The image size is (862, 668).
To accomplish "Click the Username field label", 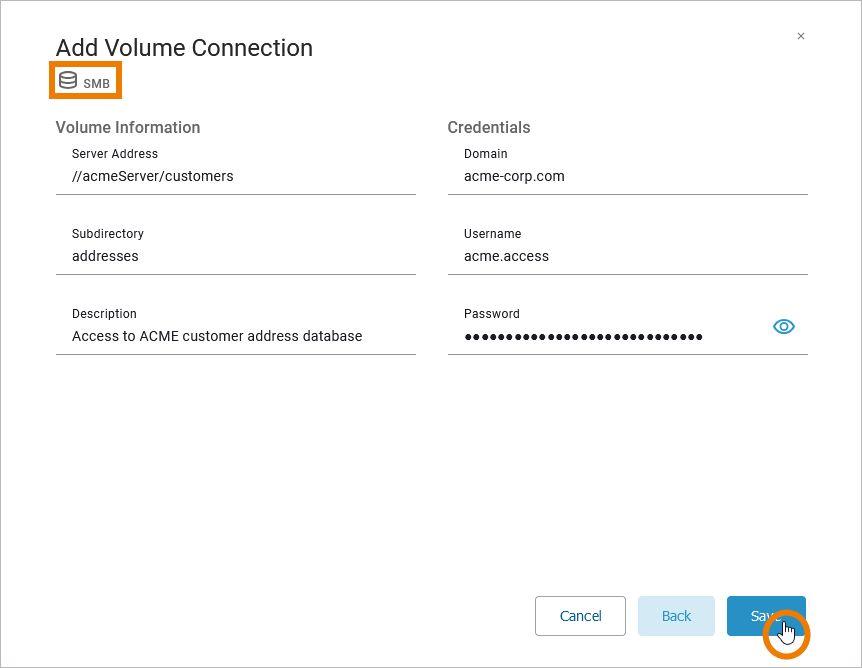I will tap(492, 234).
